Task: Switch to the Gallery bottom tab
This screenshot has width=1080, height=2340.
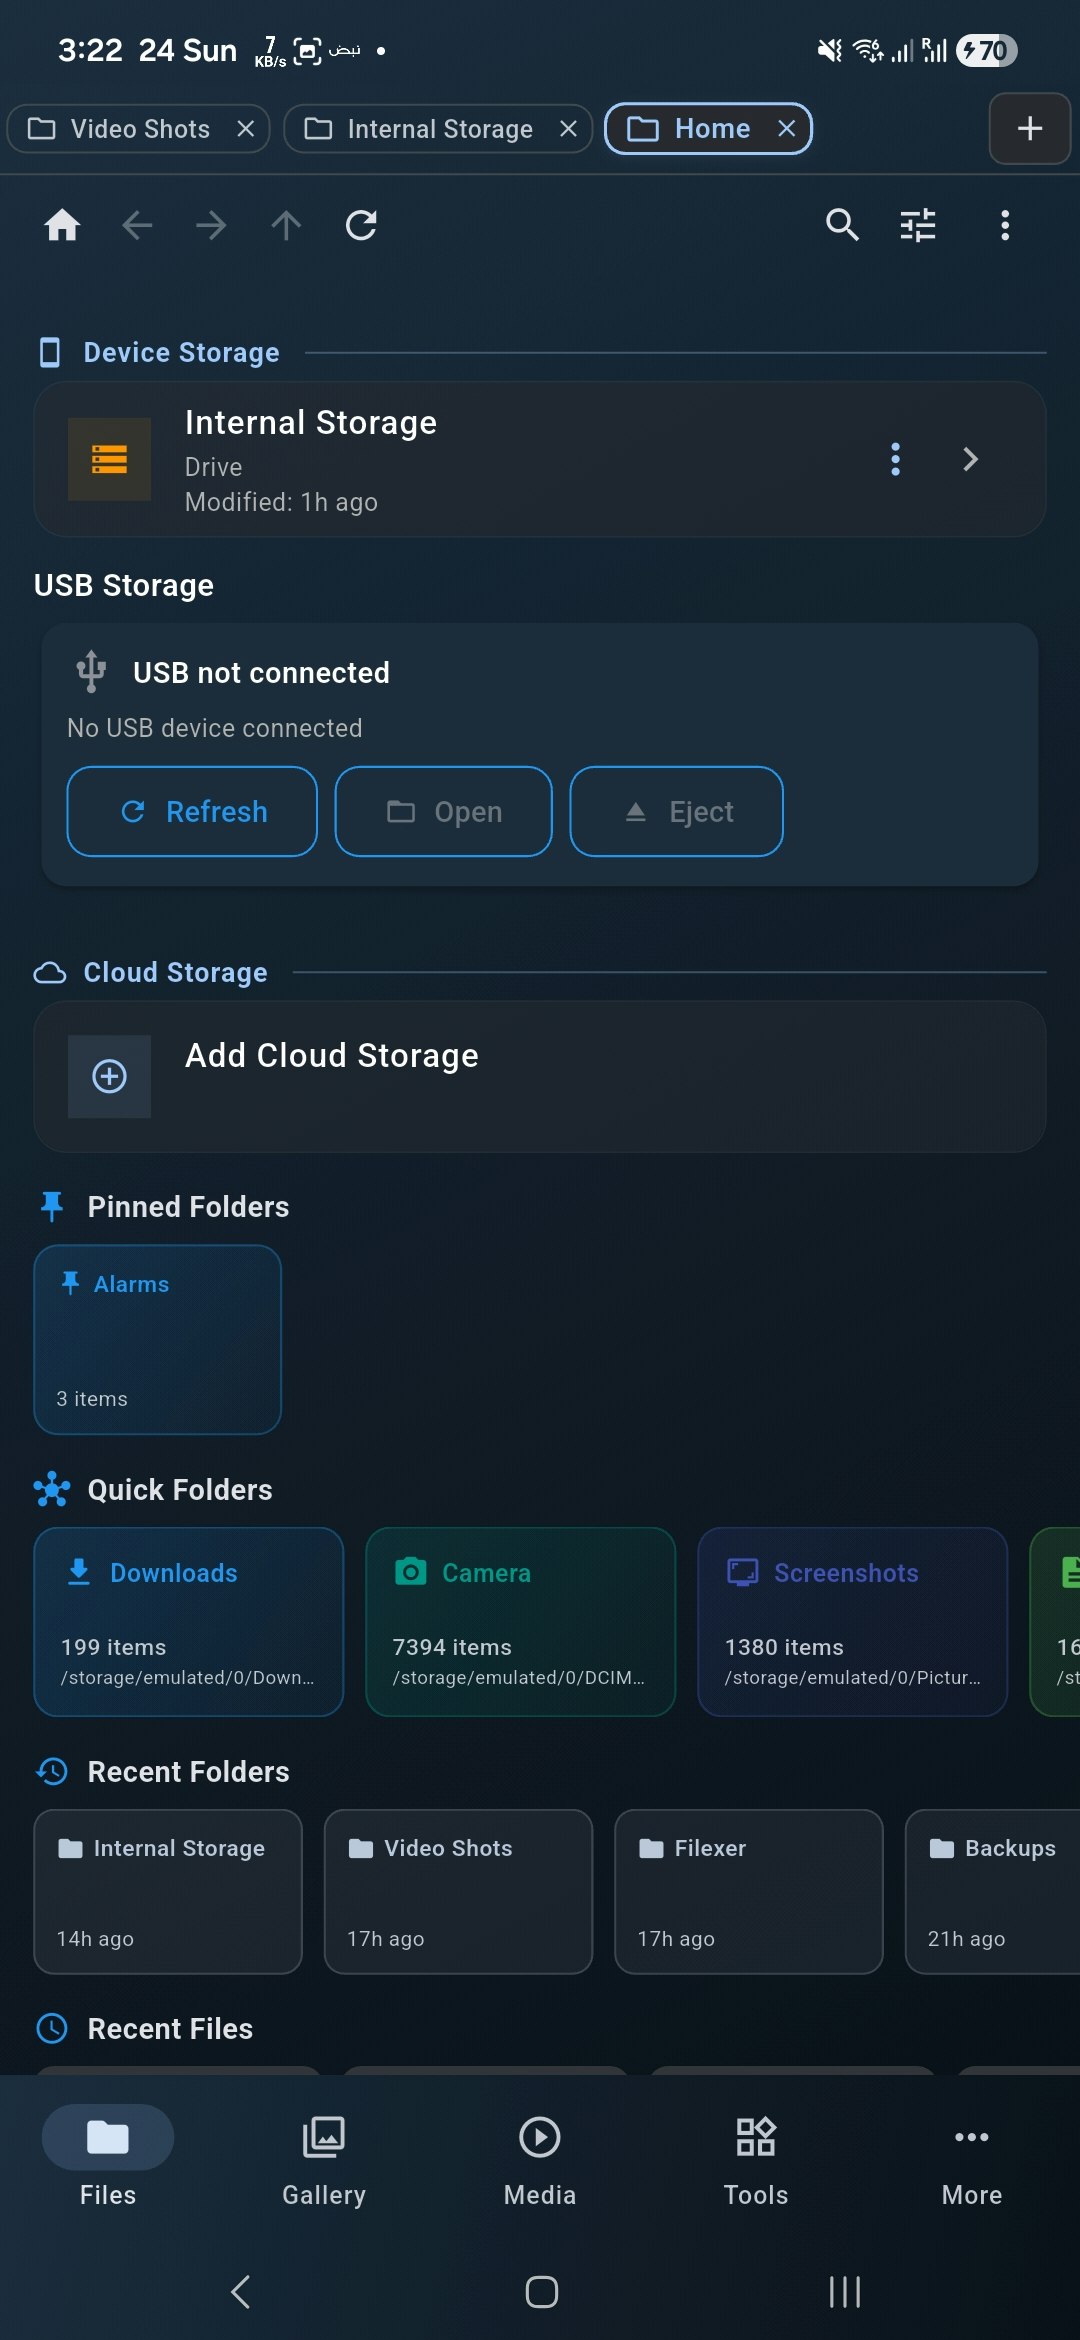Action: pyautogui.click(x=324, y=2162)
